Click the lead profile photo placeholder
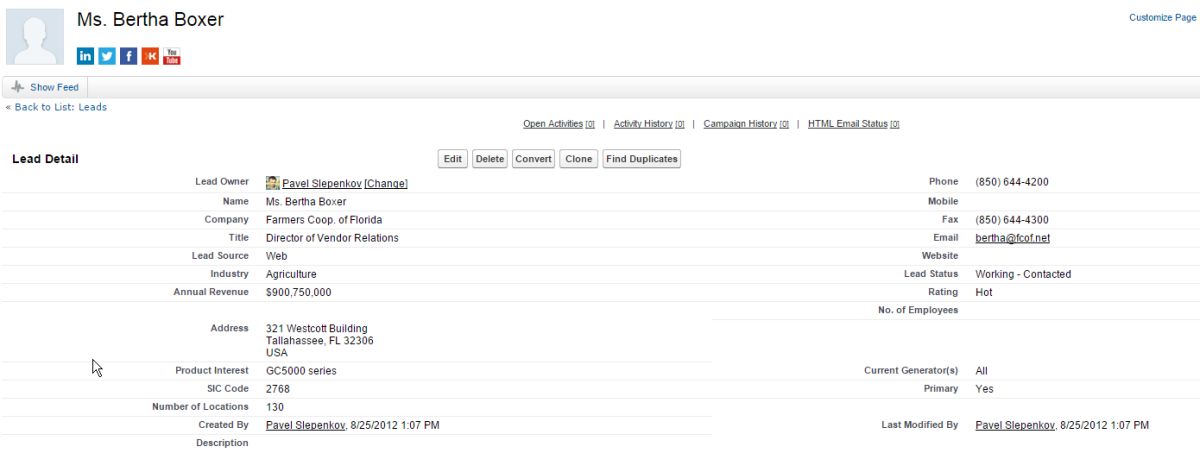Image resolution: width=1200 pixels, height=453 pixels. pyautogui.click(x=35, y=37)
